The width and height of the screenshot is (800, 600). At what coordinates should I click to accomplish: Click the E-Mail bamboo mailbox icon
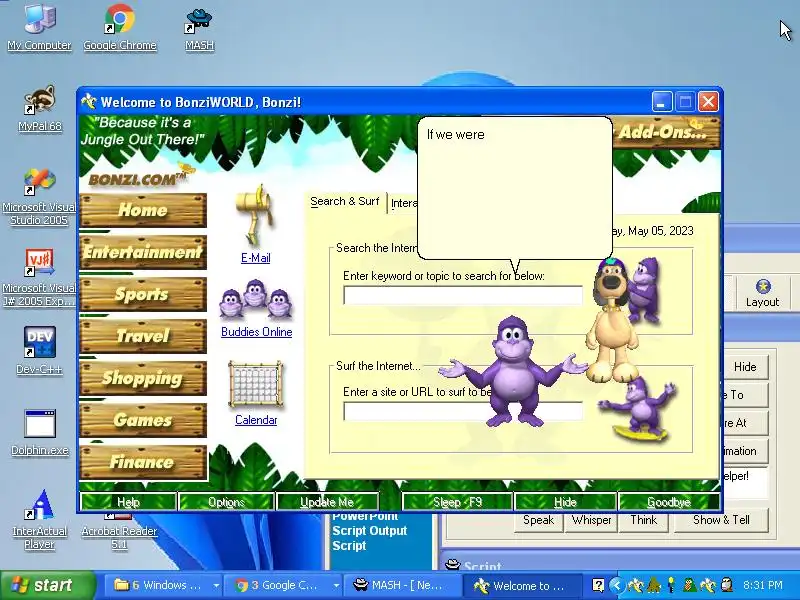point(255,215)
